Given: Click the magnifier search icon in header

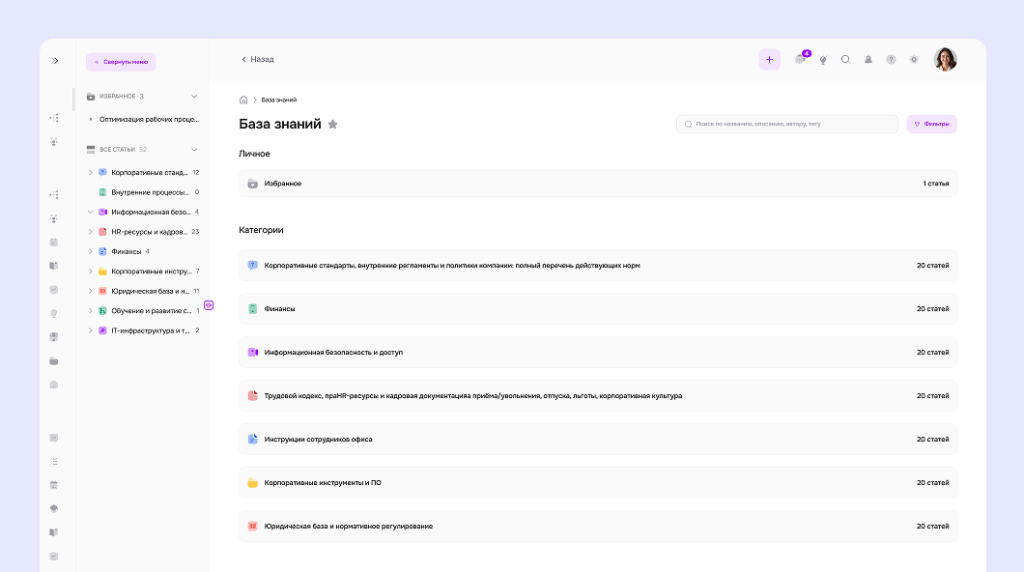Looking at the screenshot, I should (846, 60).
